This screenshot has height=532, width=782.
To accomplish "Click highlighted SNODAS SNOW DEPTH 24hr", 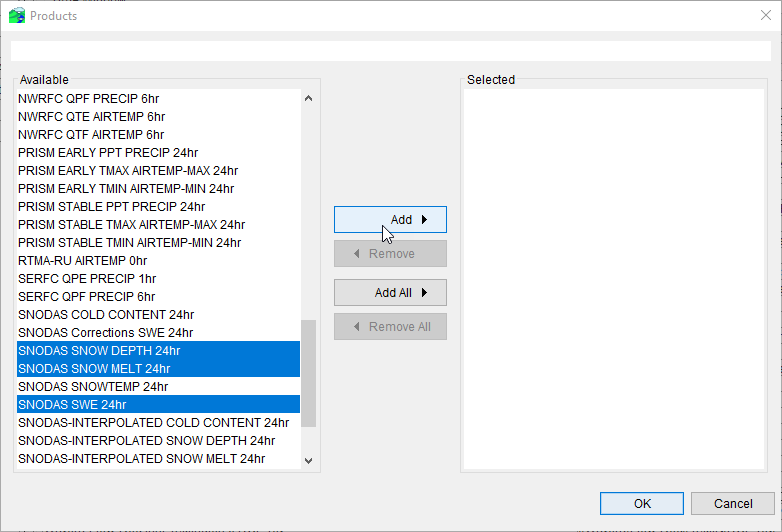I will pyautogui.click(x=159, y=351).
